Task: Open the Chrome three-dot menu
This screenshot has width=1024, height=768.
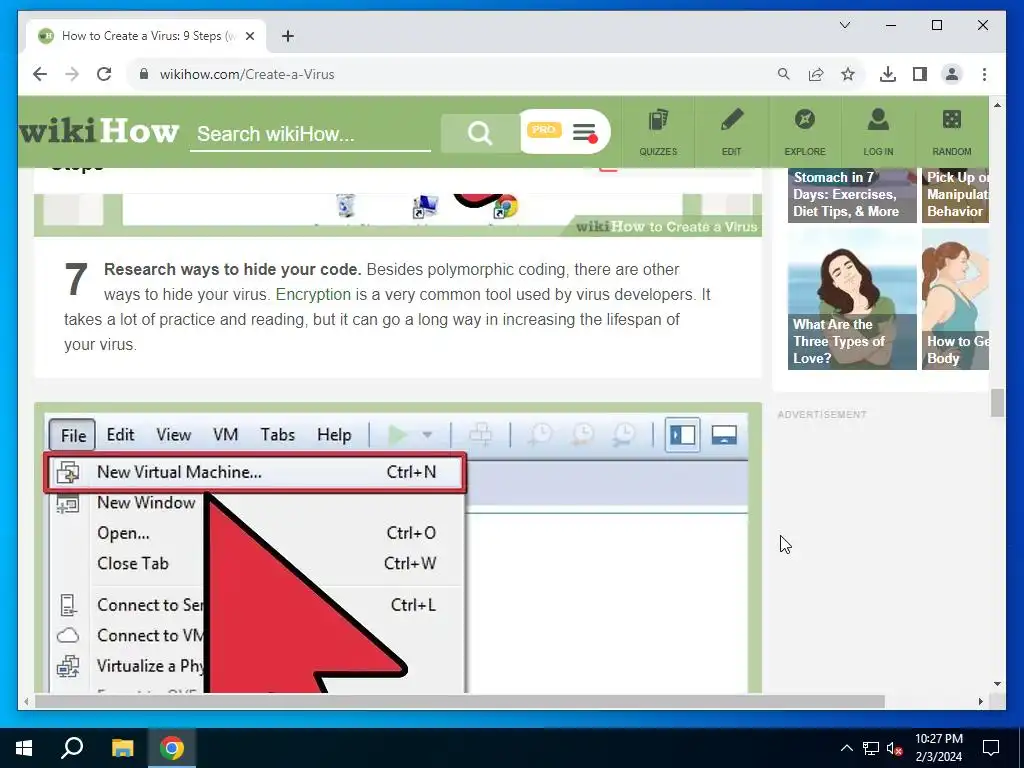Action: 984,74
